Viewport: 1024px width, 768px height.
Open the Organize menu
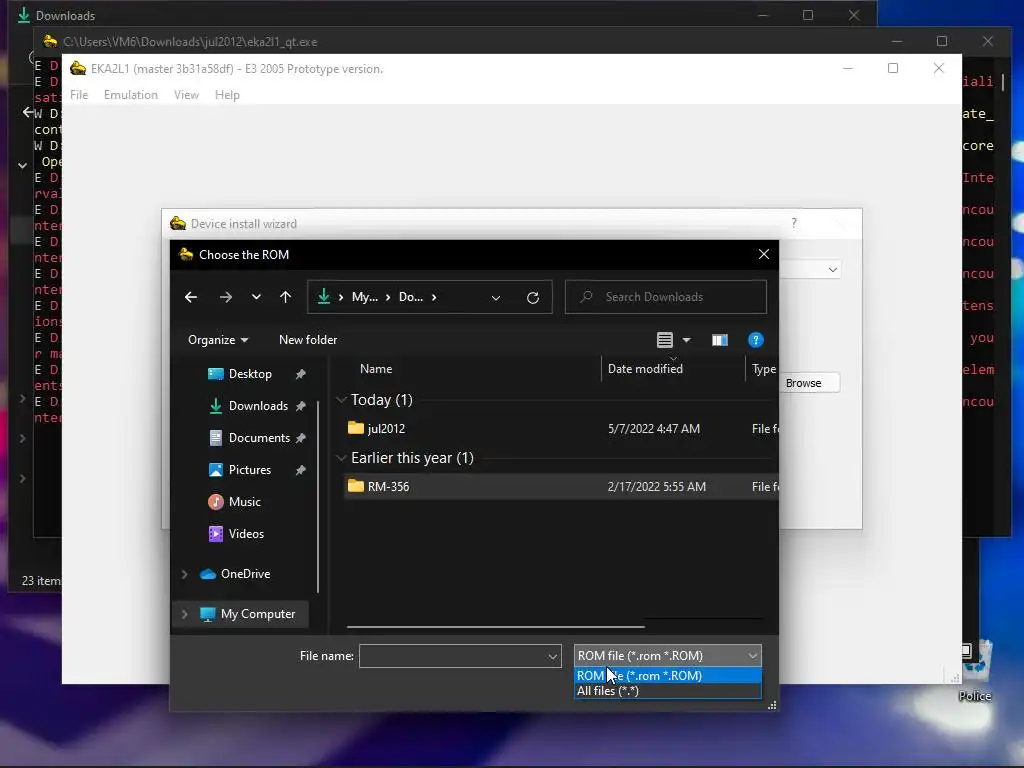click(x=218, y=340)
